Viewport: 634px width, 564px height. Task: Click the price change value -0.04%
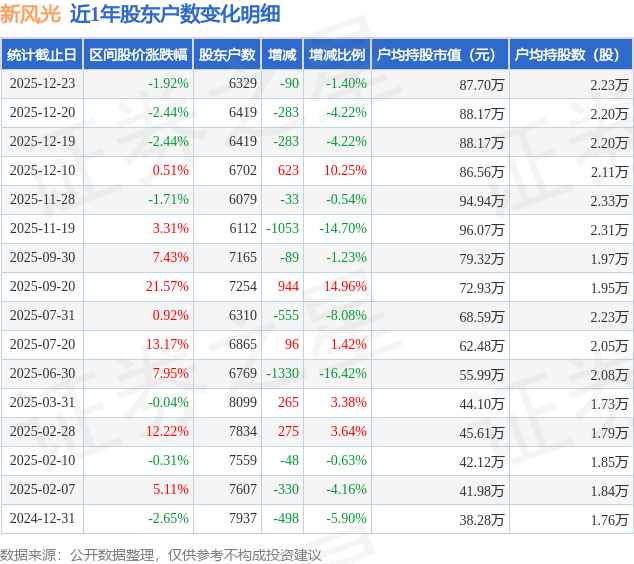(x=168, y=403)
